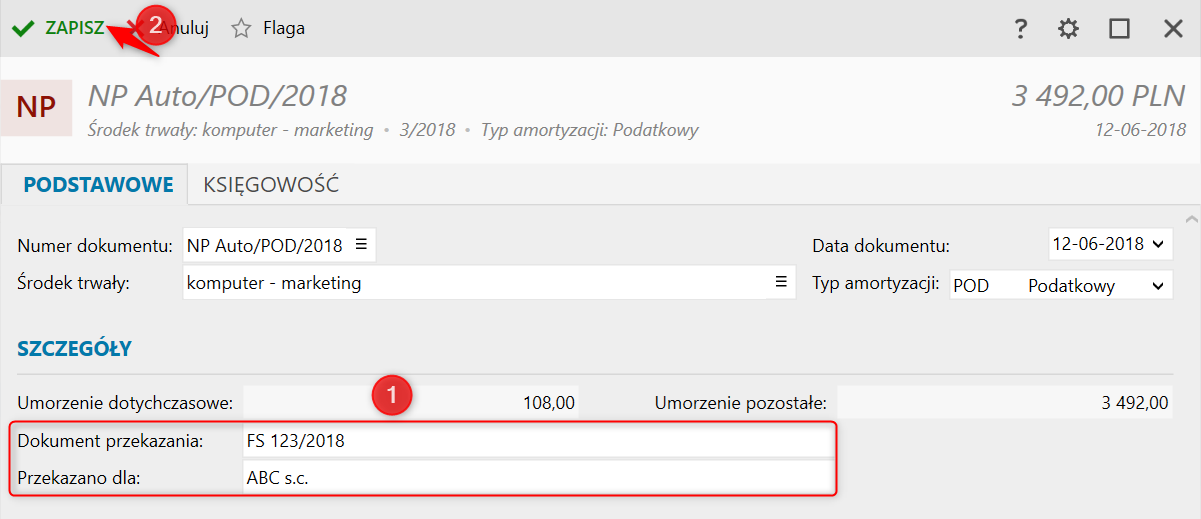The height and width of the screenshot is (519, 1201).
Task: Click the Anuluj cancel button
Action: coord(186,29)
